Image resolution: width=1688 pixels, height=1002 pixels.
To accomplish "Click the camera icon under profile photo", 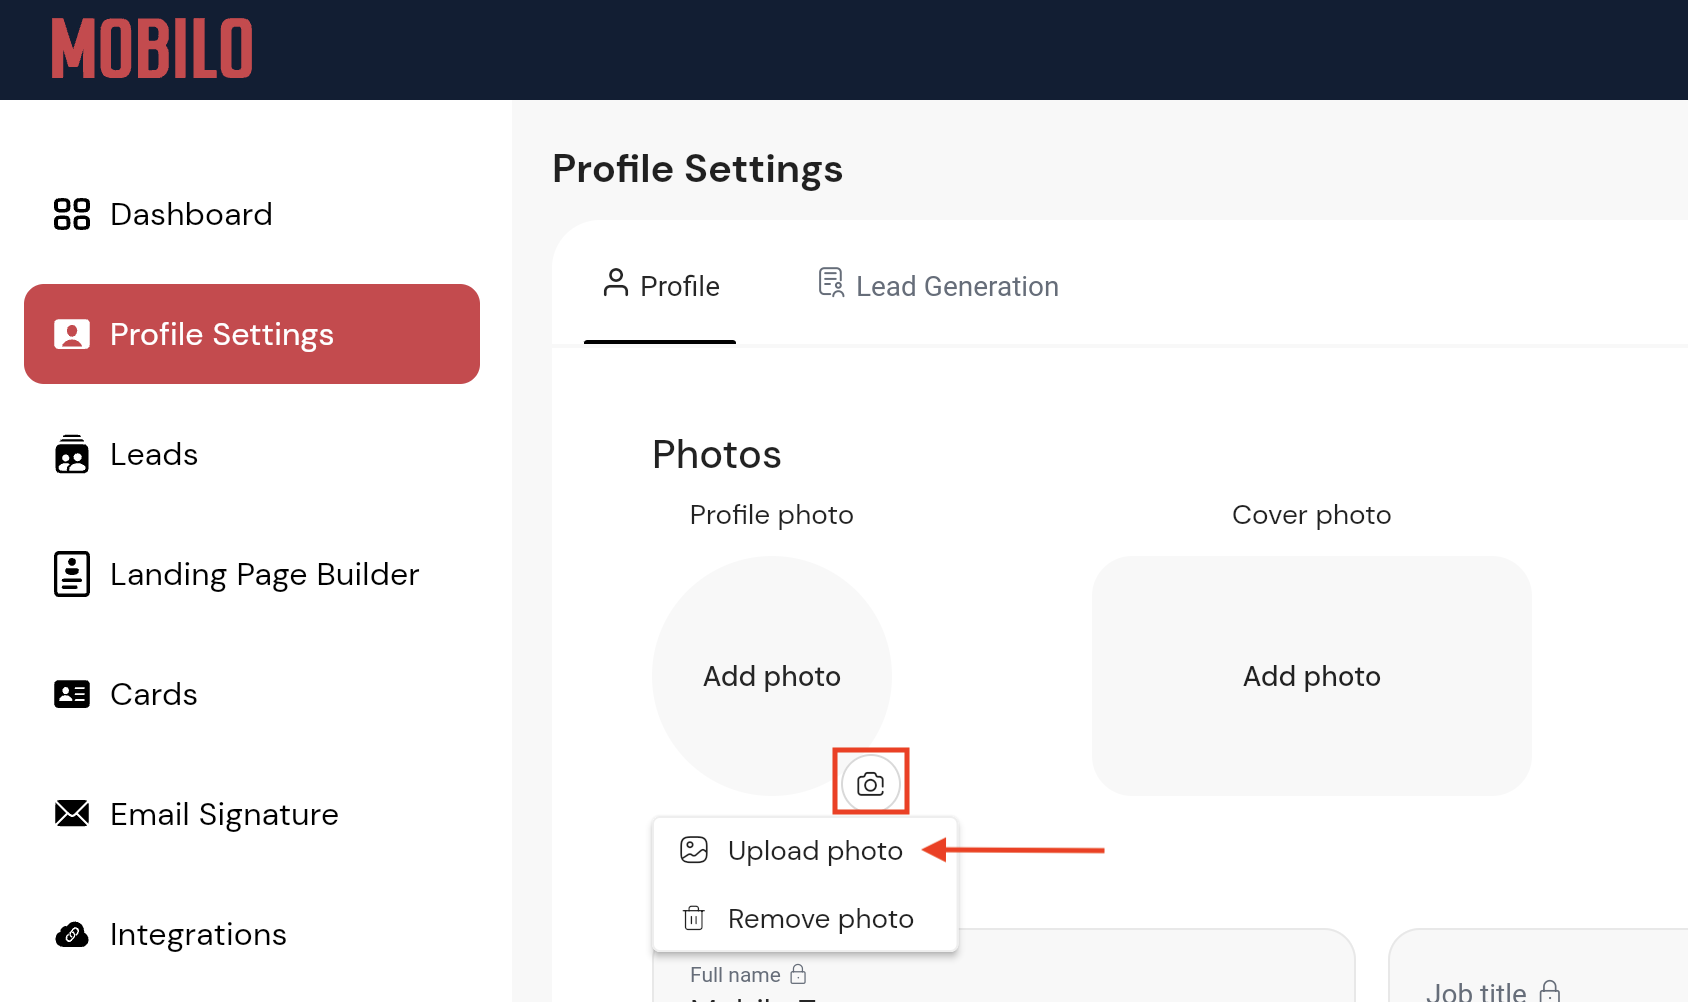I will 871,784.
